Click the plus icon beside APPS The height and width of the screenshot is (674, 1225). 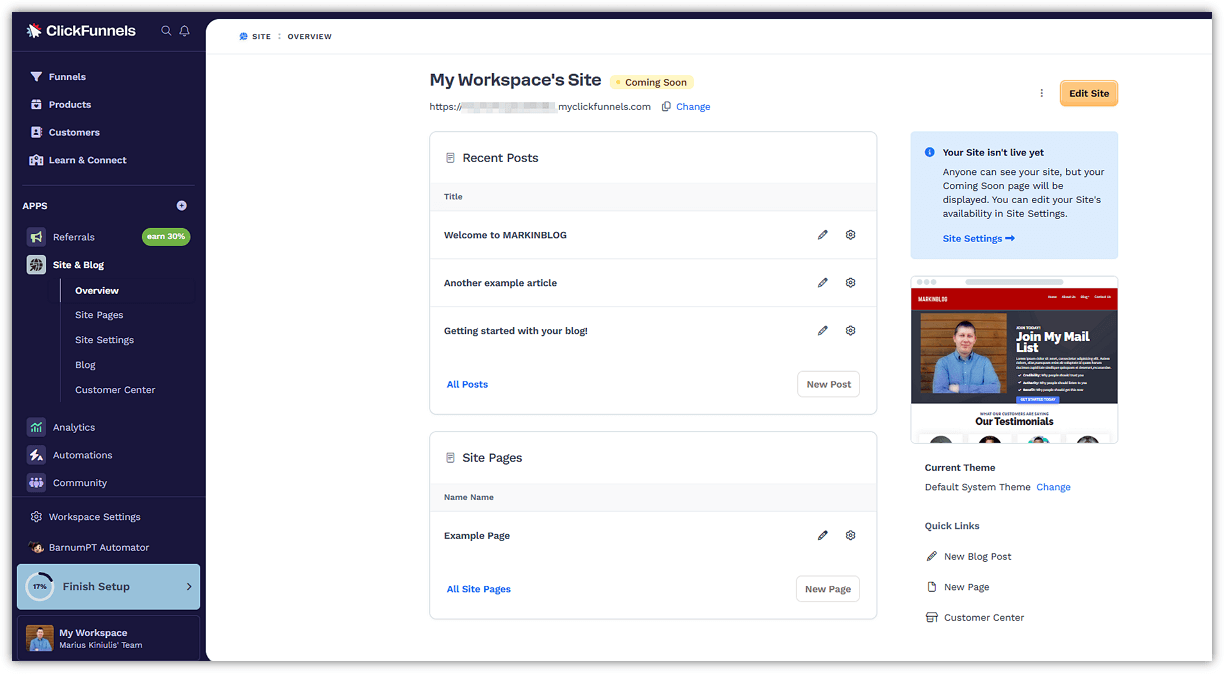coord(182,206)
